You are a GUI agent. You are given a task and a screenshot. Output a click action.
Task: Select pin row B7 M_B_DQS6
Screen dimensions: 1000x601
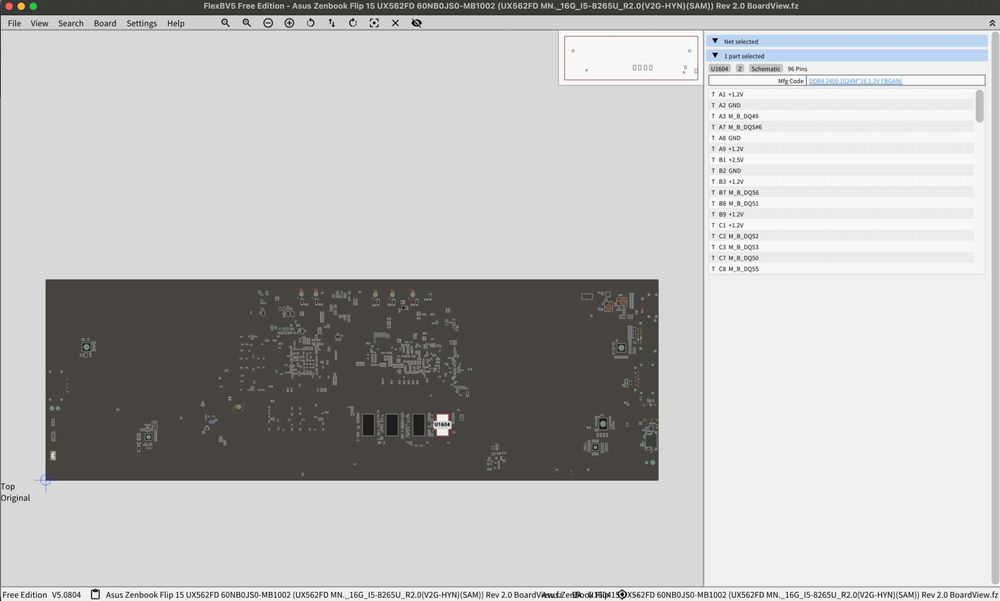pyautogui.click(x=841, y=192)
